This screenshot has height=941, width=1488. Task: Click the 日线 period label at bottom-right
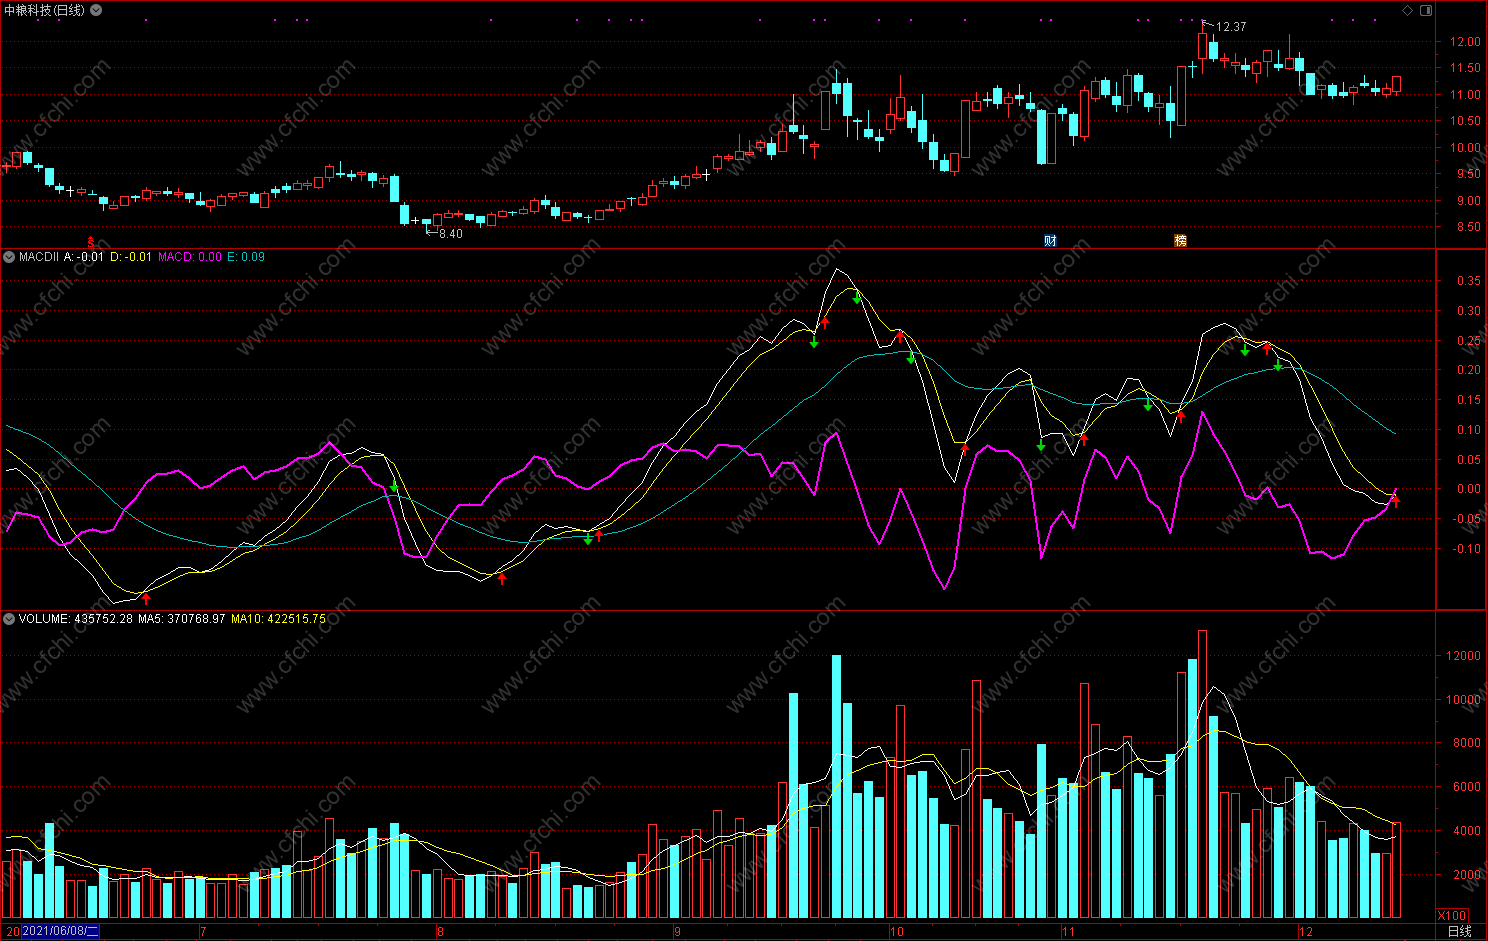[x=1460, y=931]
